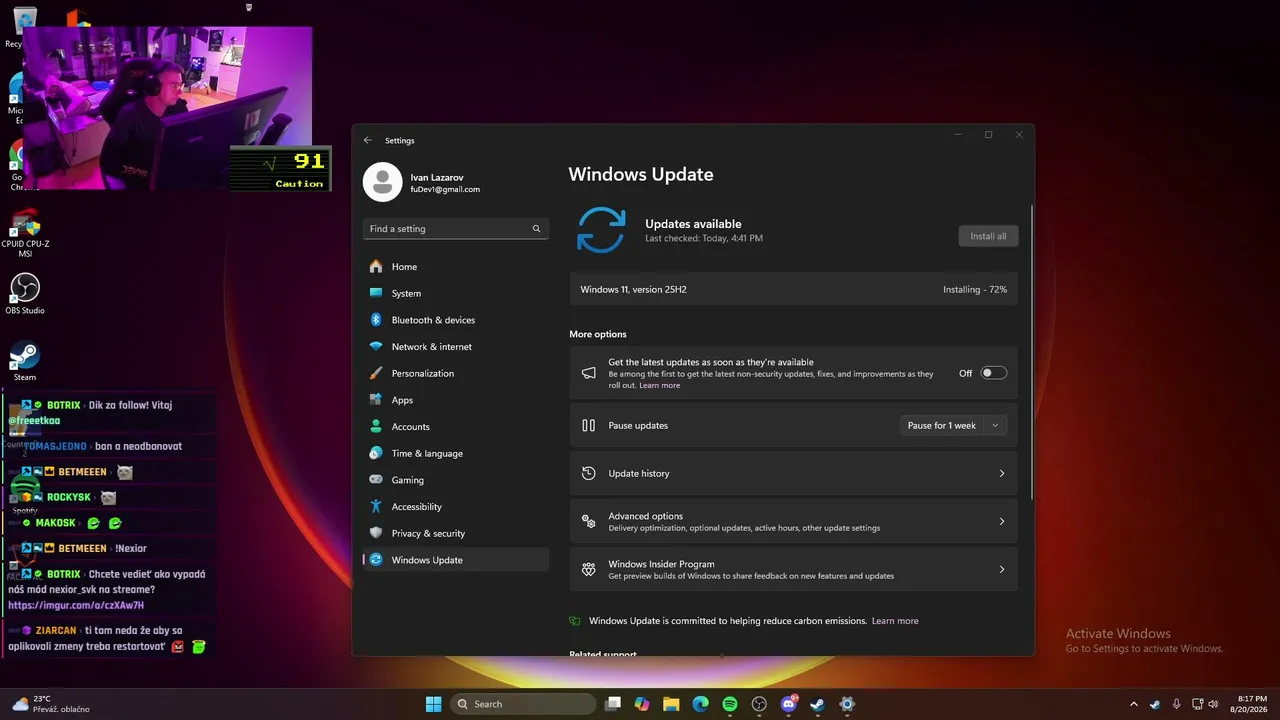This screenshot has height=720, width=1280.
Task: Go to Time & language settings
Action: [x=456, y=453]
